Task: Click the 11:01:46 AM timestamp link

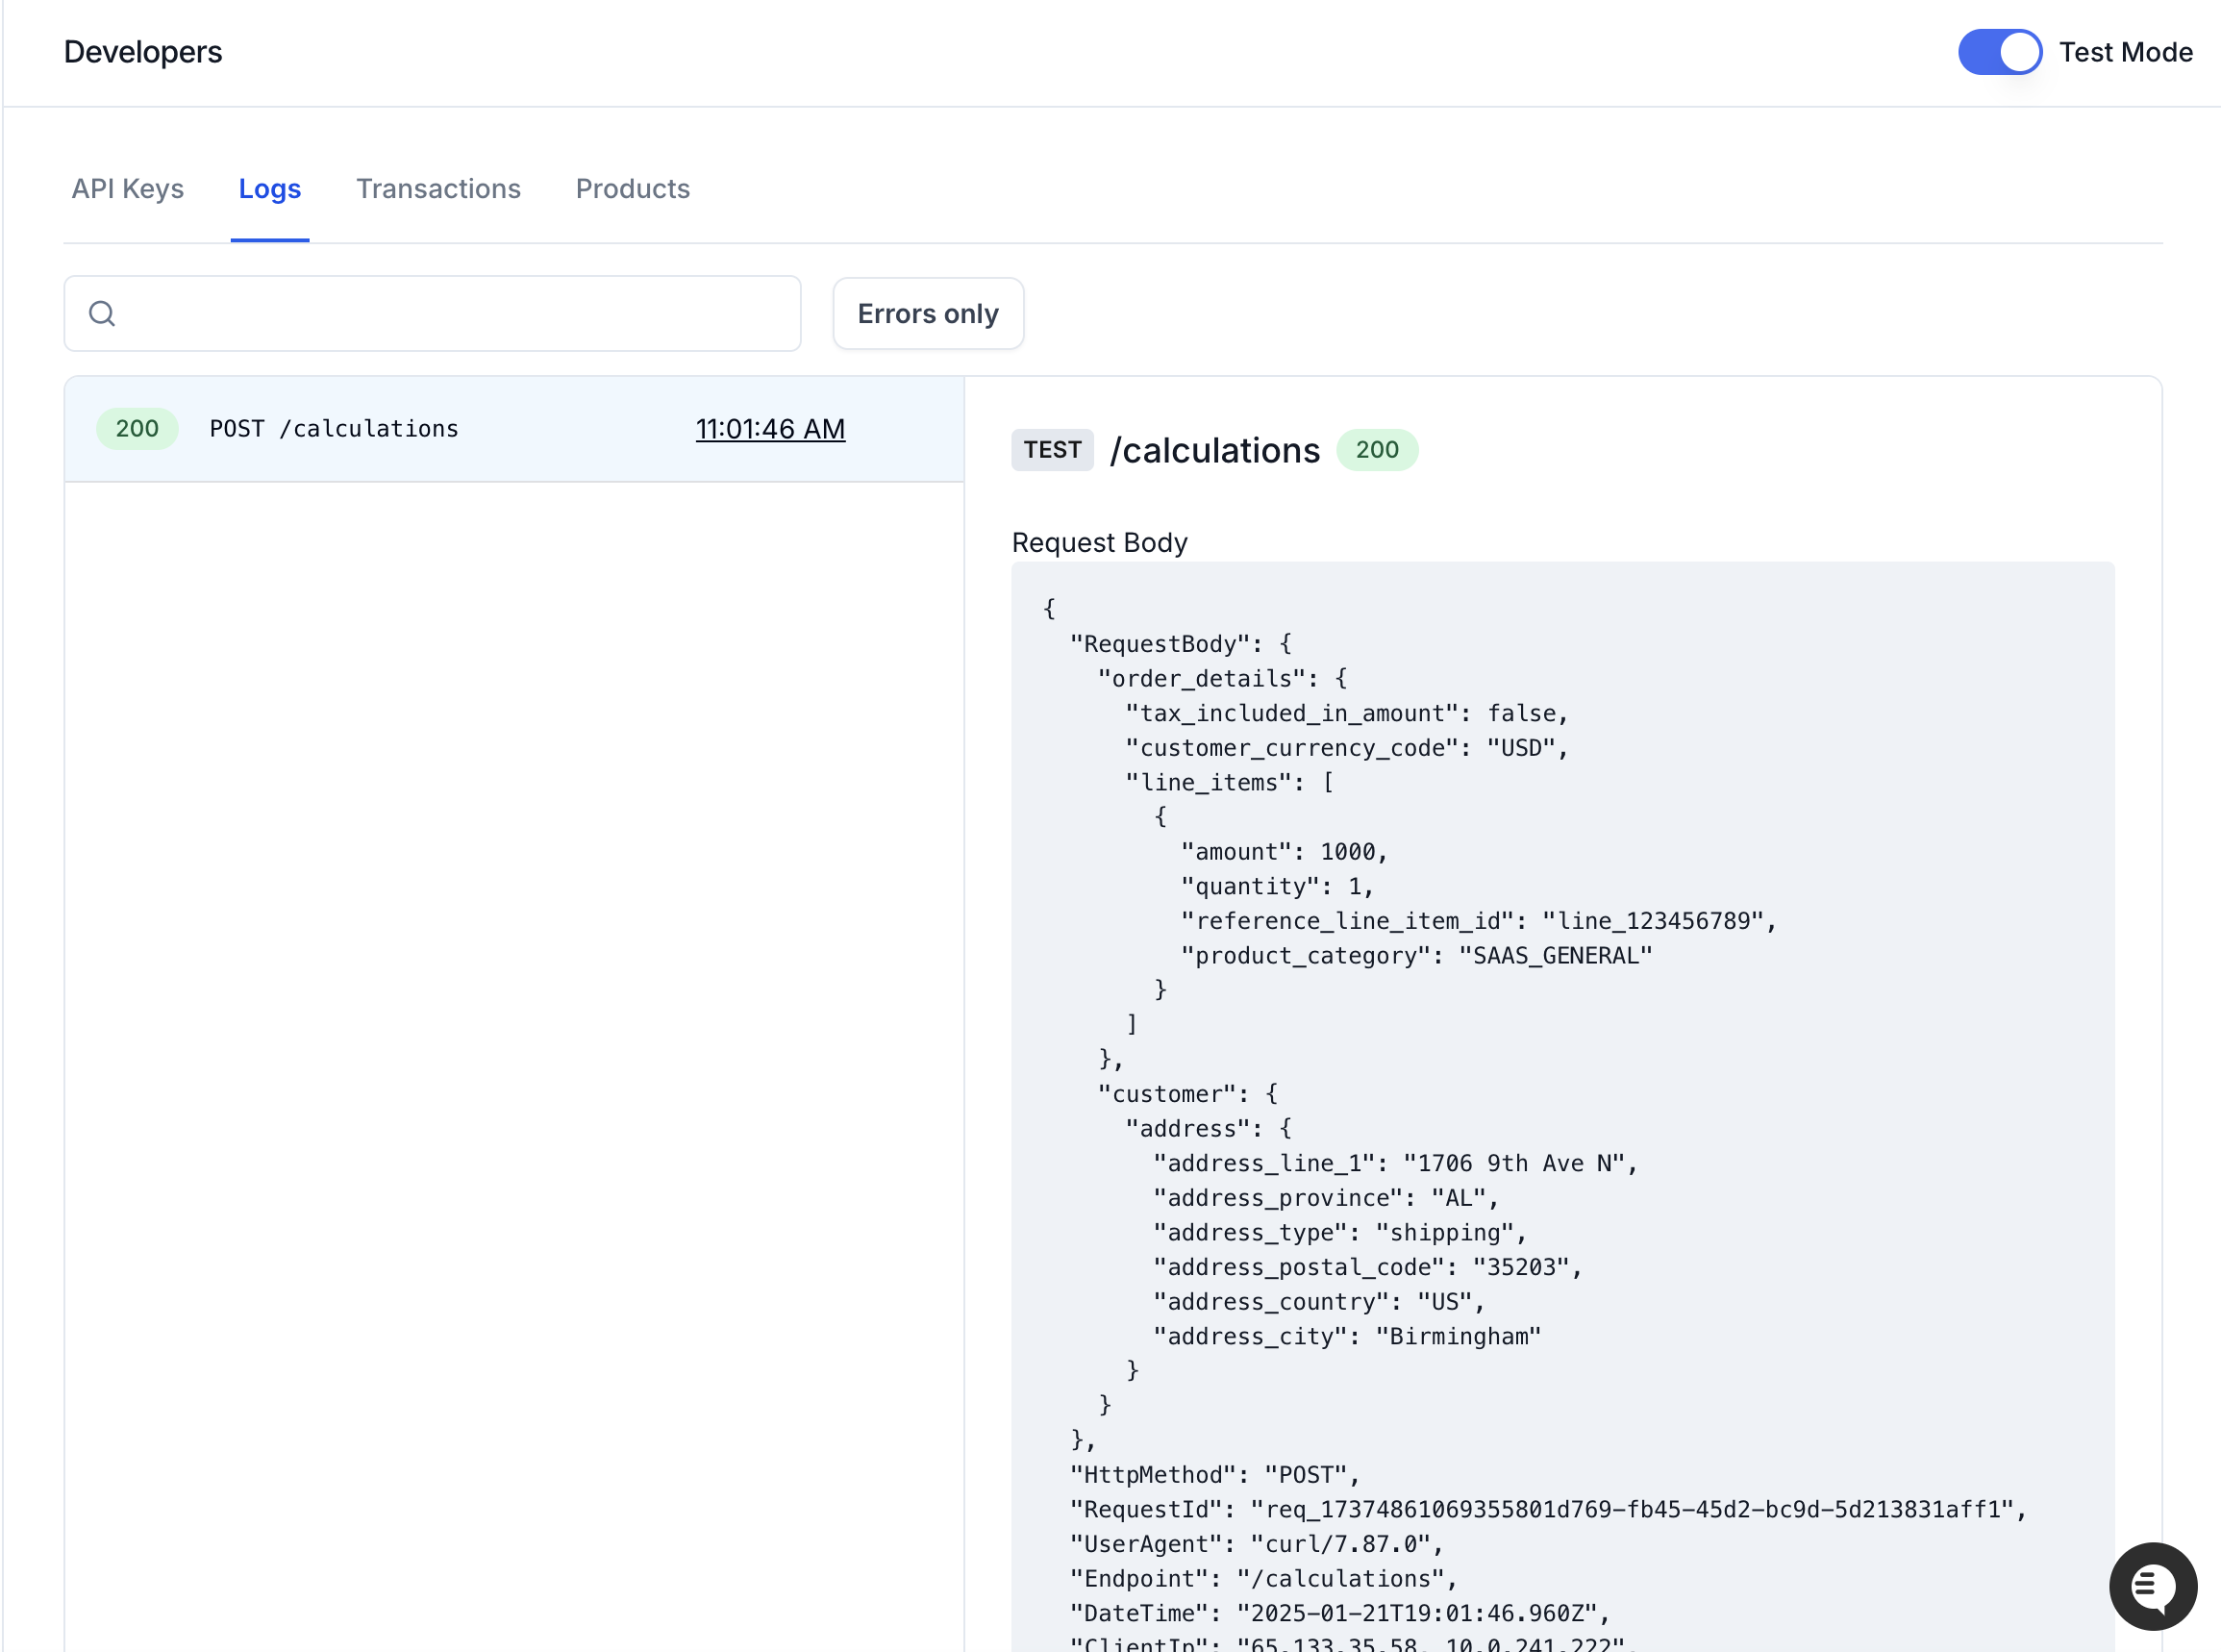Action: click(770, 429)
